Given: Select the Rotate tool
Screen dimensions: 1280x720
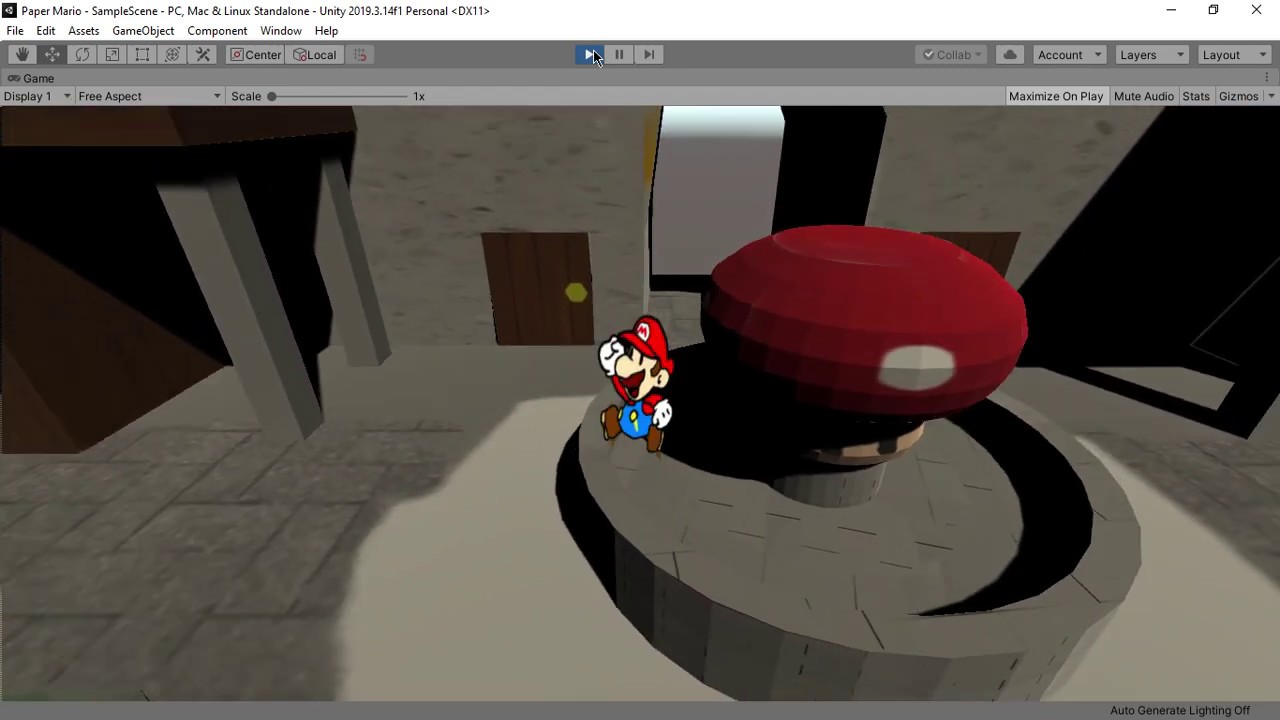Looking at the screenshot, I should point(82,55).
